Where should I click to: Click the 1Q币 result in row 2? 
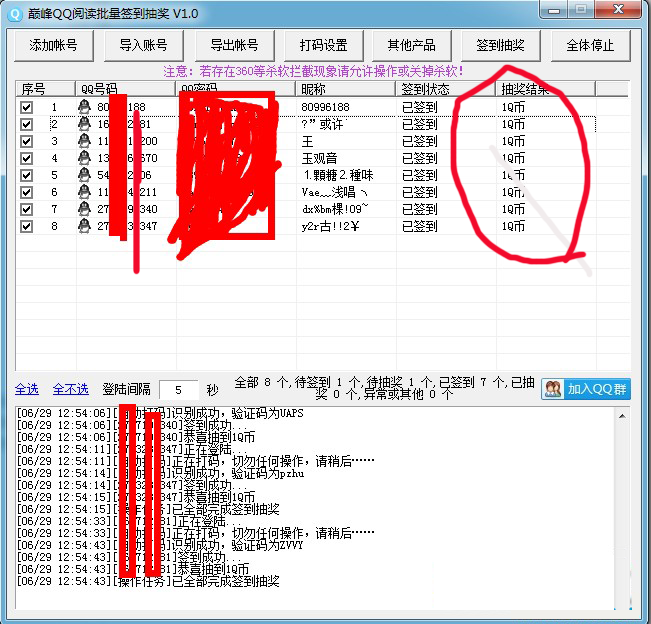pyautogui.click(x=513, y=124)
